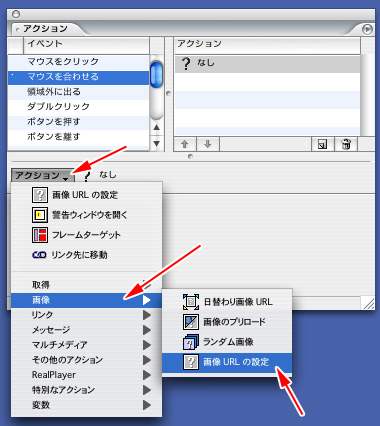This screenshot has width=380, height=426.
Task: Click the window resize grip corner
Action: (x=368, y=303)
